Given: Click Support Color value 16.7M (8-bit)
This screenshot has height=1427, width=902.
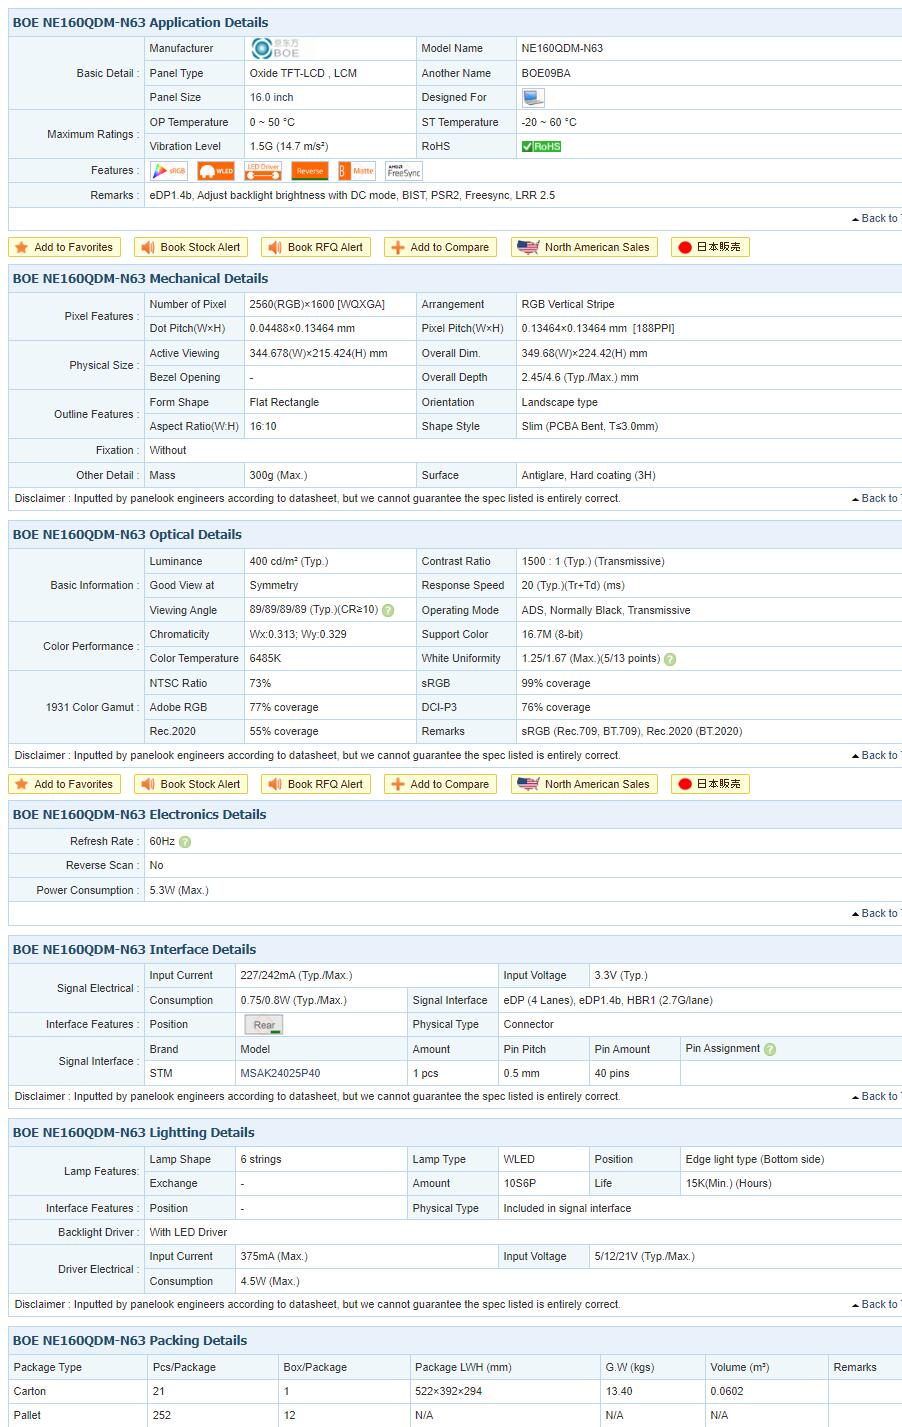Looking at the screenshot, I should (552, 635).
